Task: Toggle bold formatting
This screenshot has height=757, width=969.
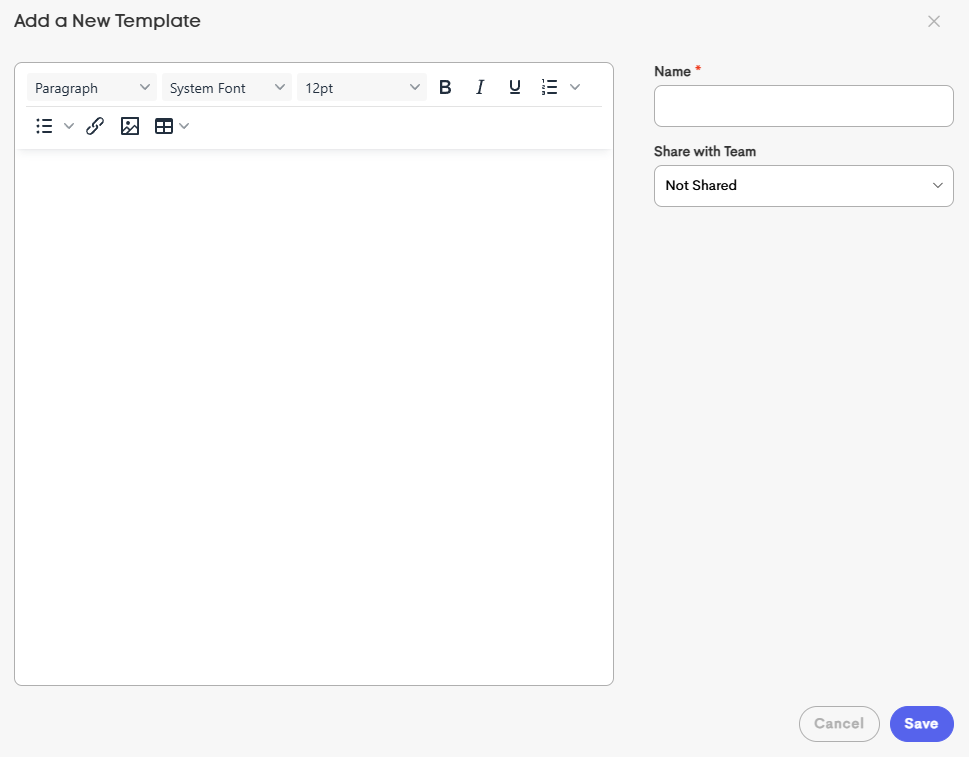Action: (x=445, y=87)
